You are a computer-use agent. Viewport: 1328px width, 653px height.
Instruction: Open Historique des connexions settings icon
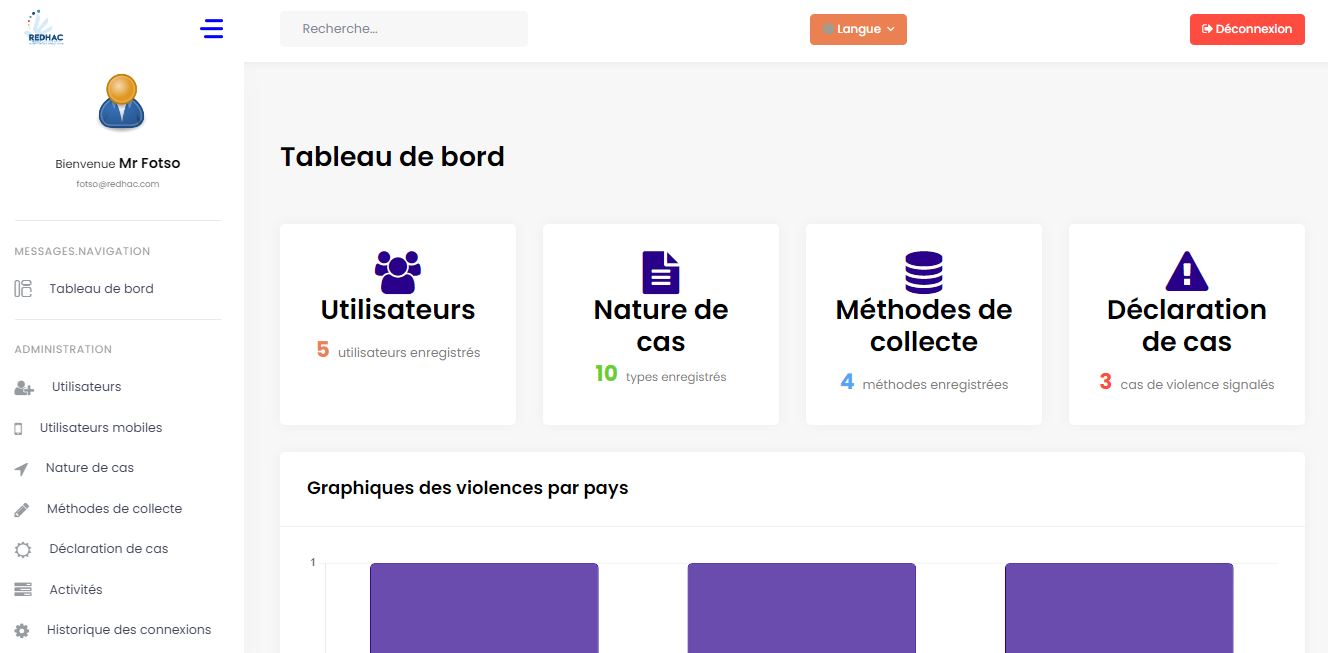pyautogui.click(x=24, y=629)
